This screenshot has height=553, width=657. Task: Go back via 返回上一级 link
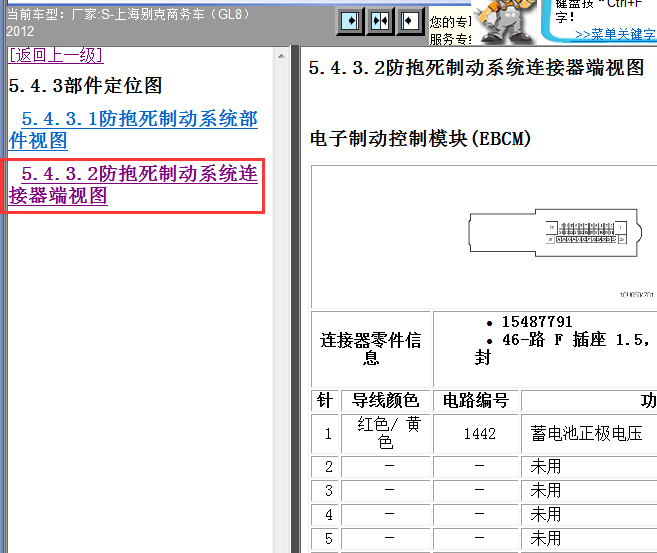coord(56,55)
